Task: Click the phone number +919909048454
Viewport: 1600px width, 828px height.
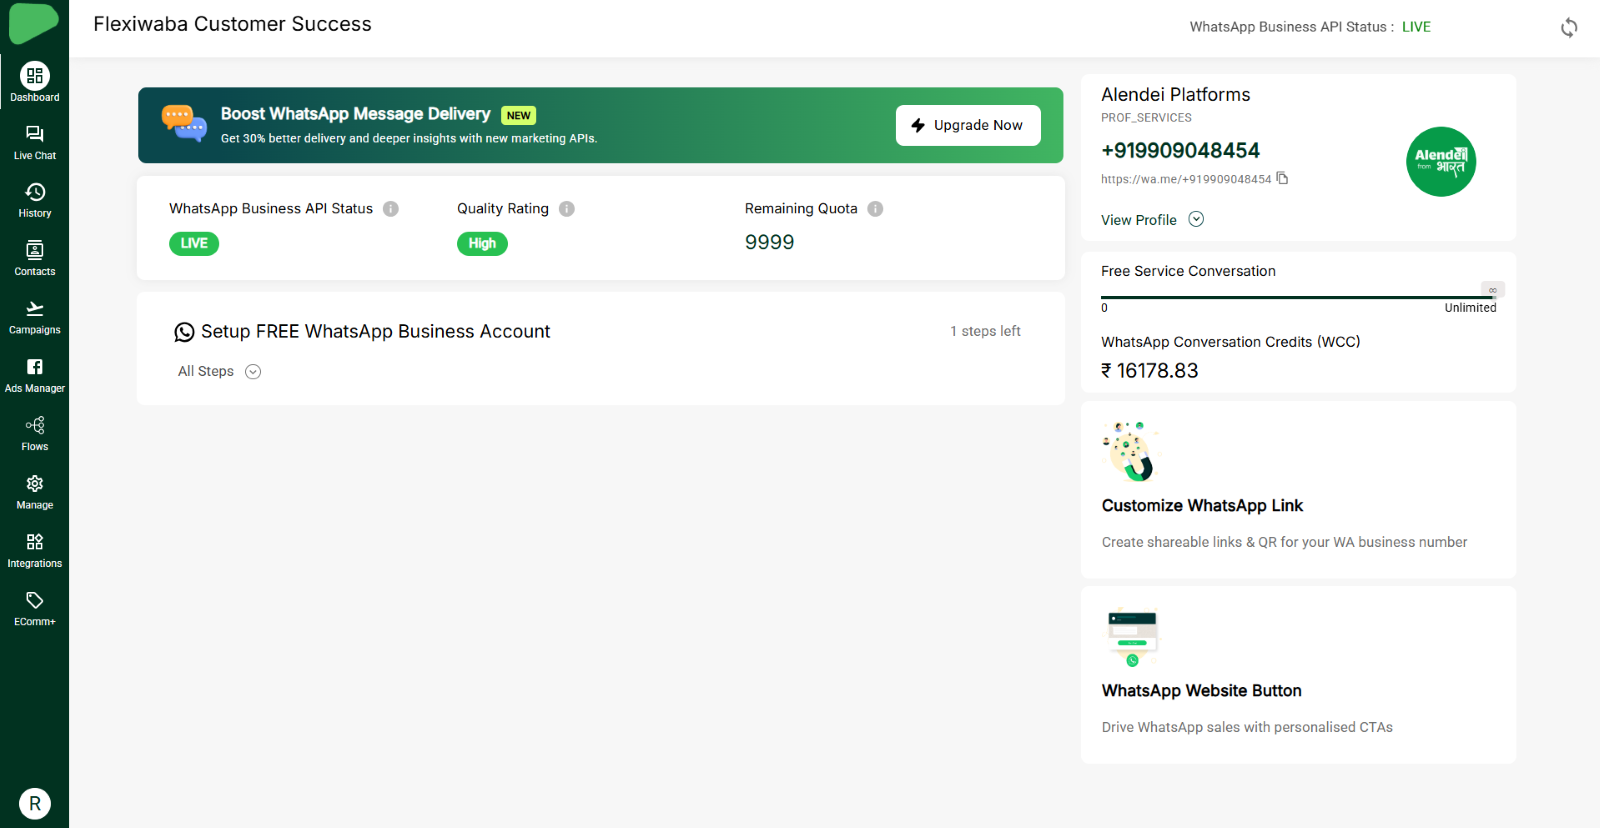Action: coord(1180,150)
